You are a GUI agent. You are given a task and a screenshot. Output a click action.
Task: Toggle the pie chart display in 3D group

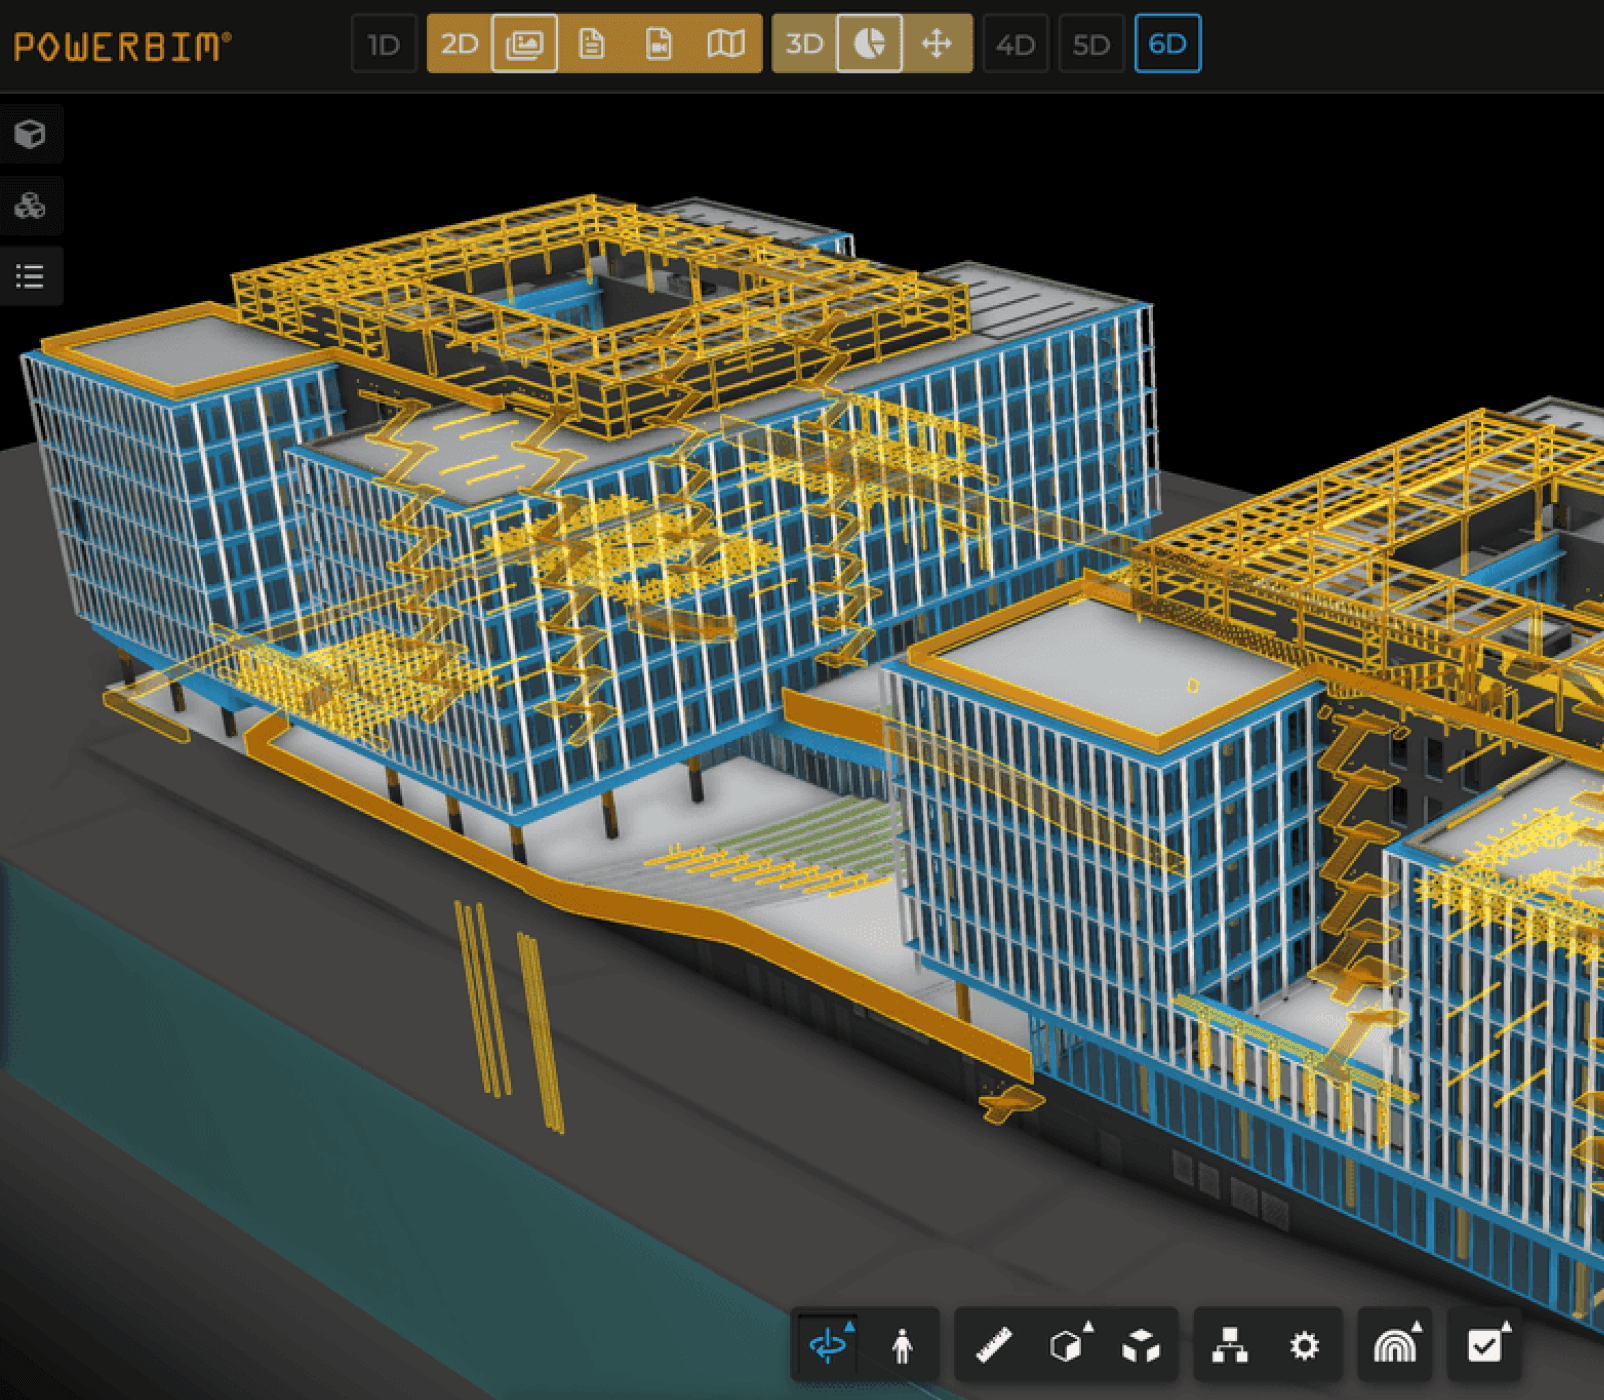point(869,44)
